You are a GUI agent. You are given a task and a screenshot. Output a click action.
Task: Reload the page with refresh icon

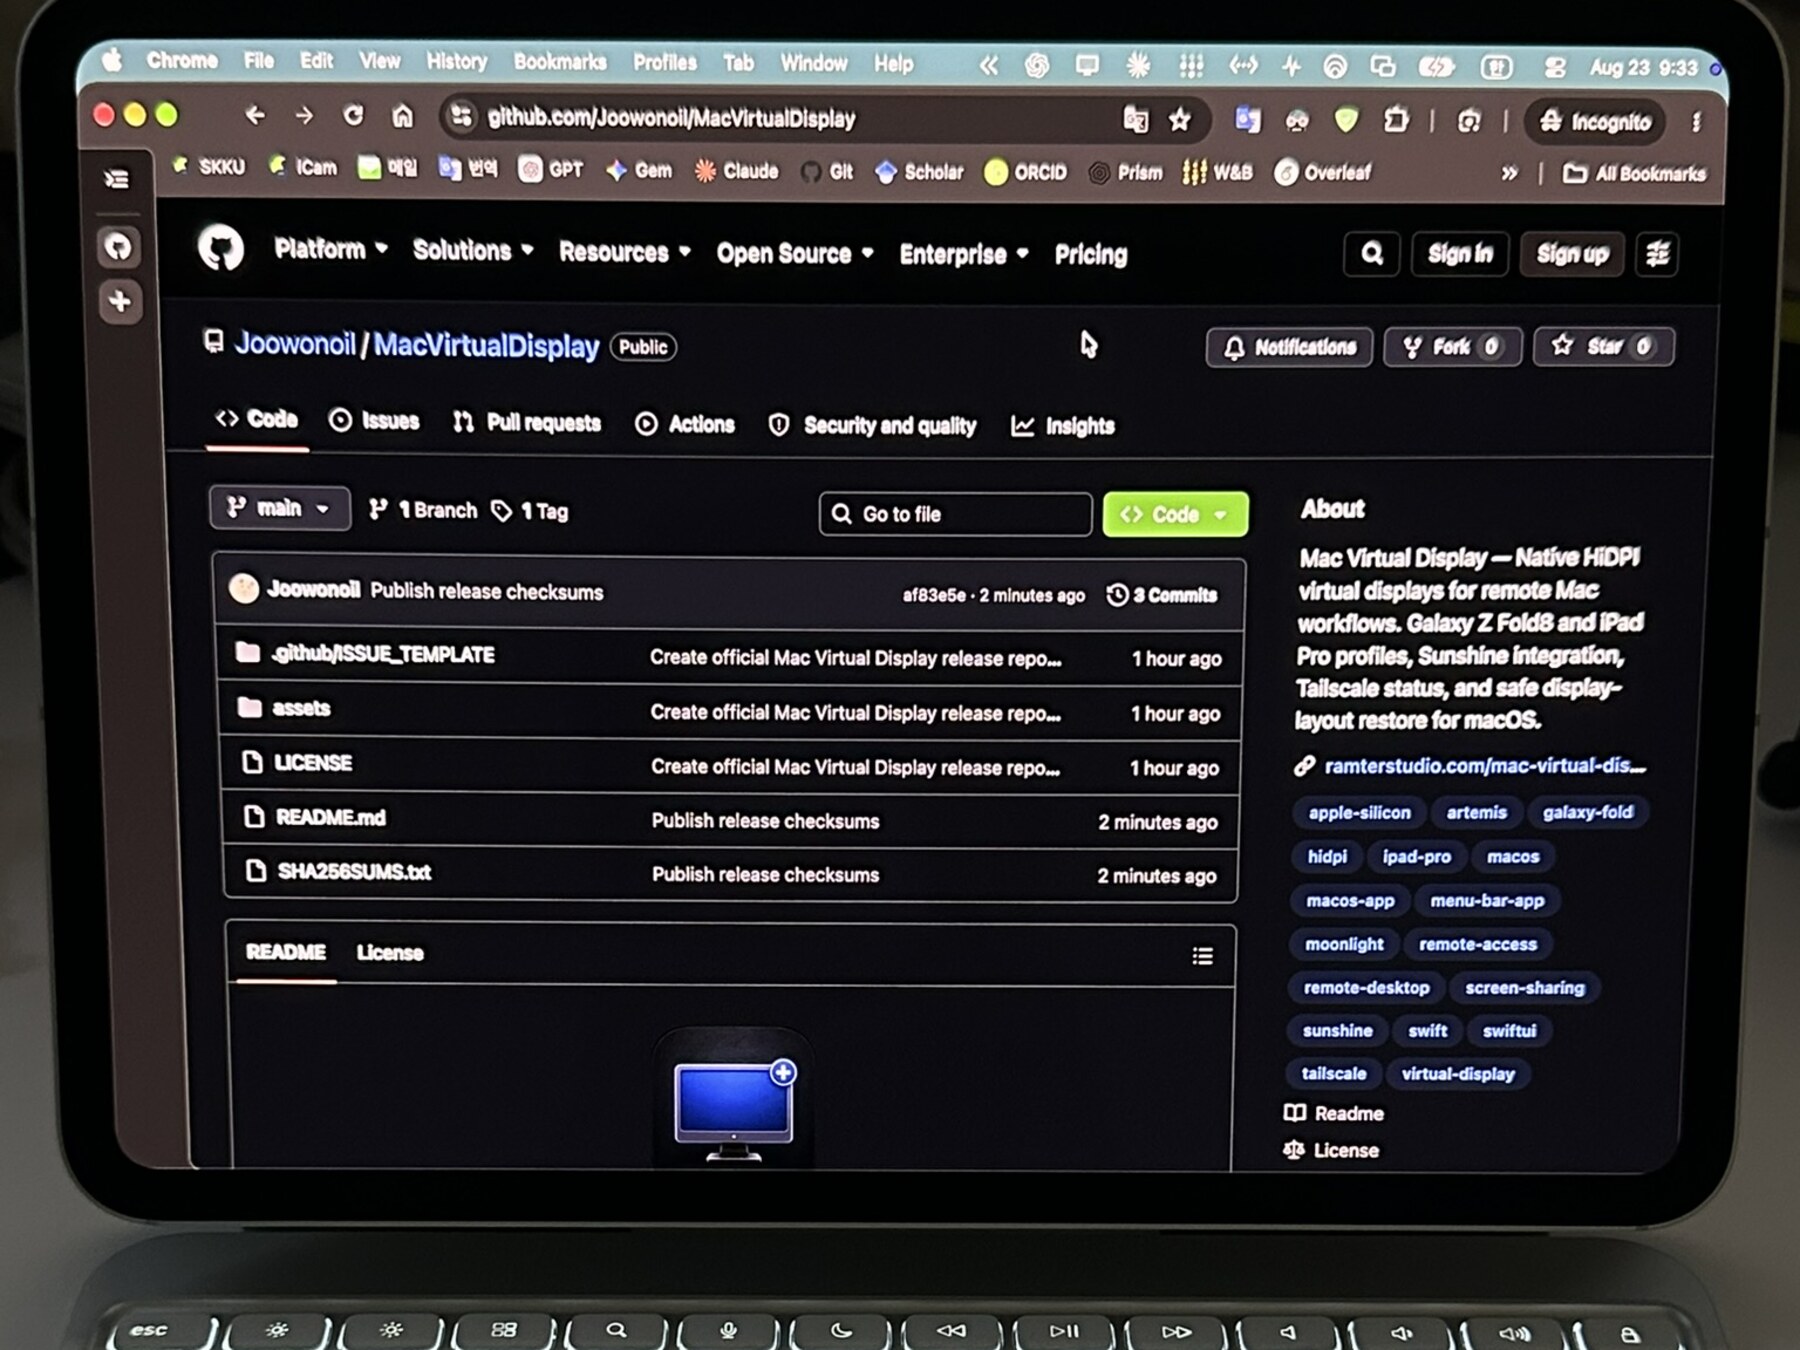353,116
